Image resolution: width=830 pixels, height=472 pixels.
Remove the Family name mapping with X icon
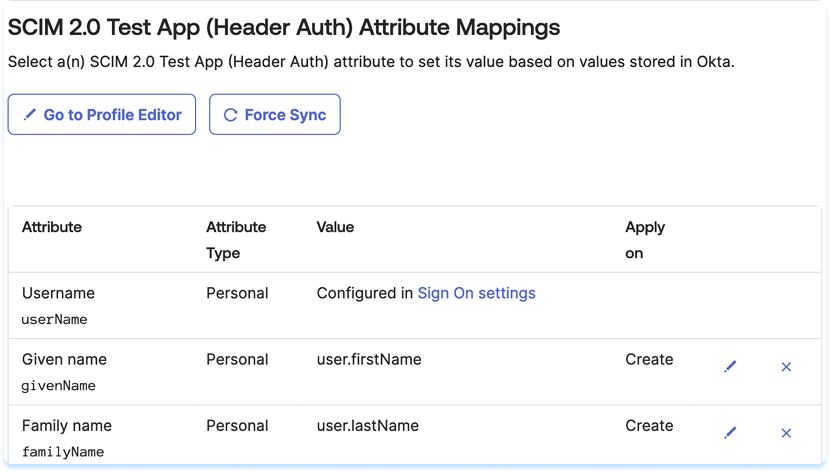point(786,433)
